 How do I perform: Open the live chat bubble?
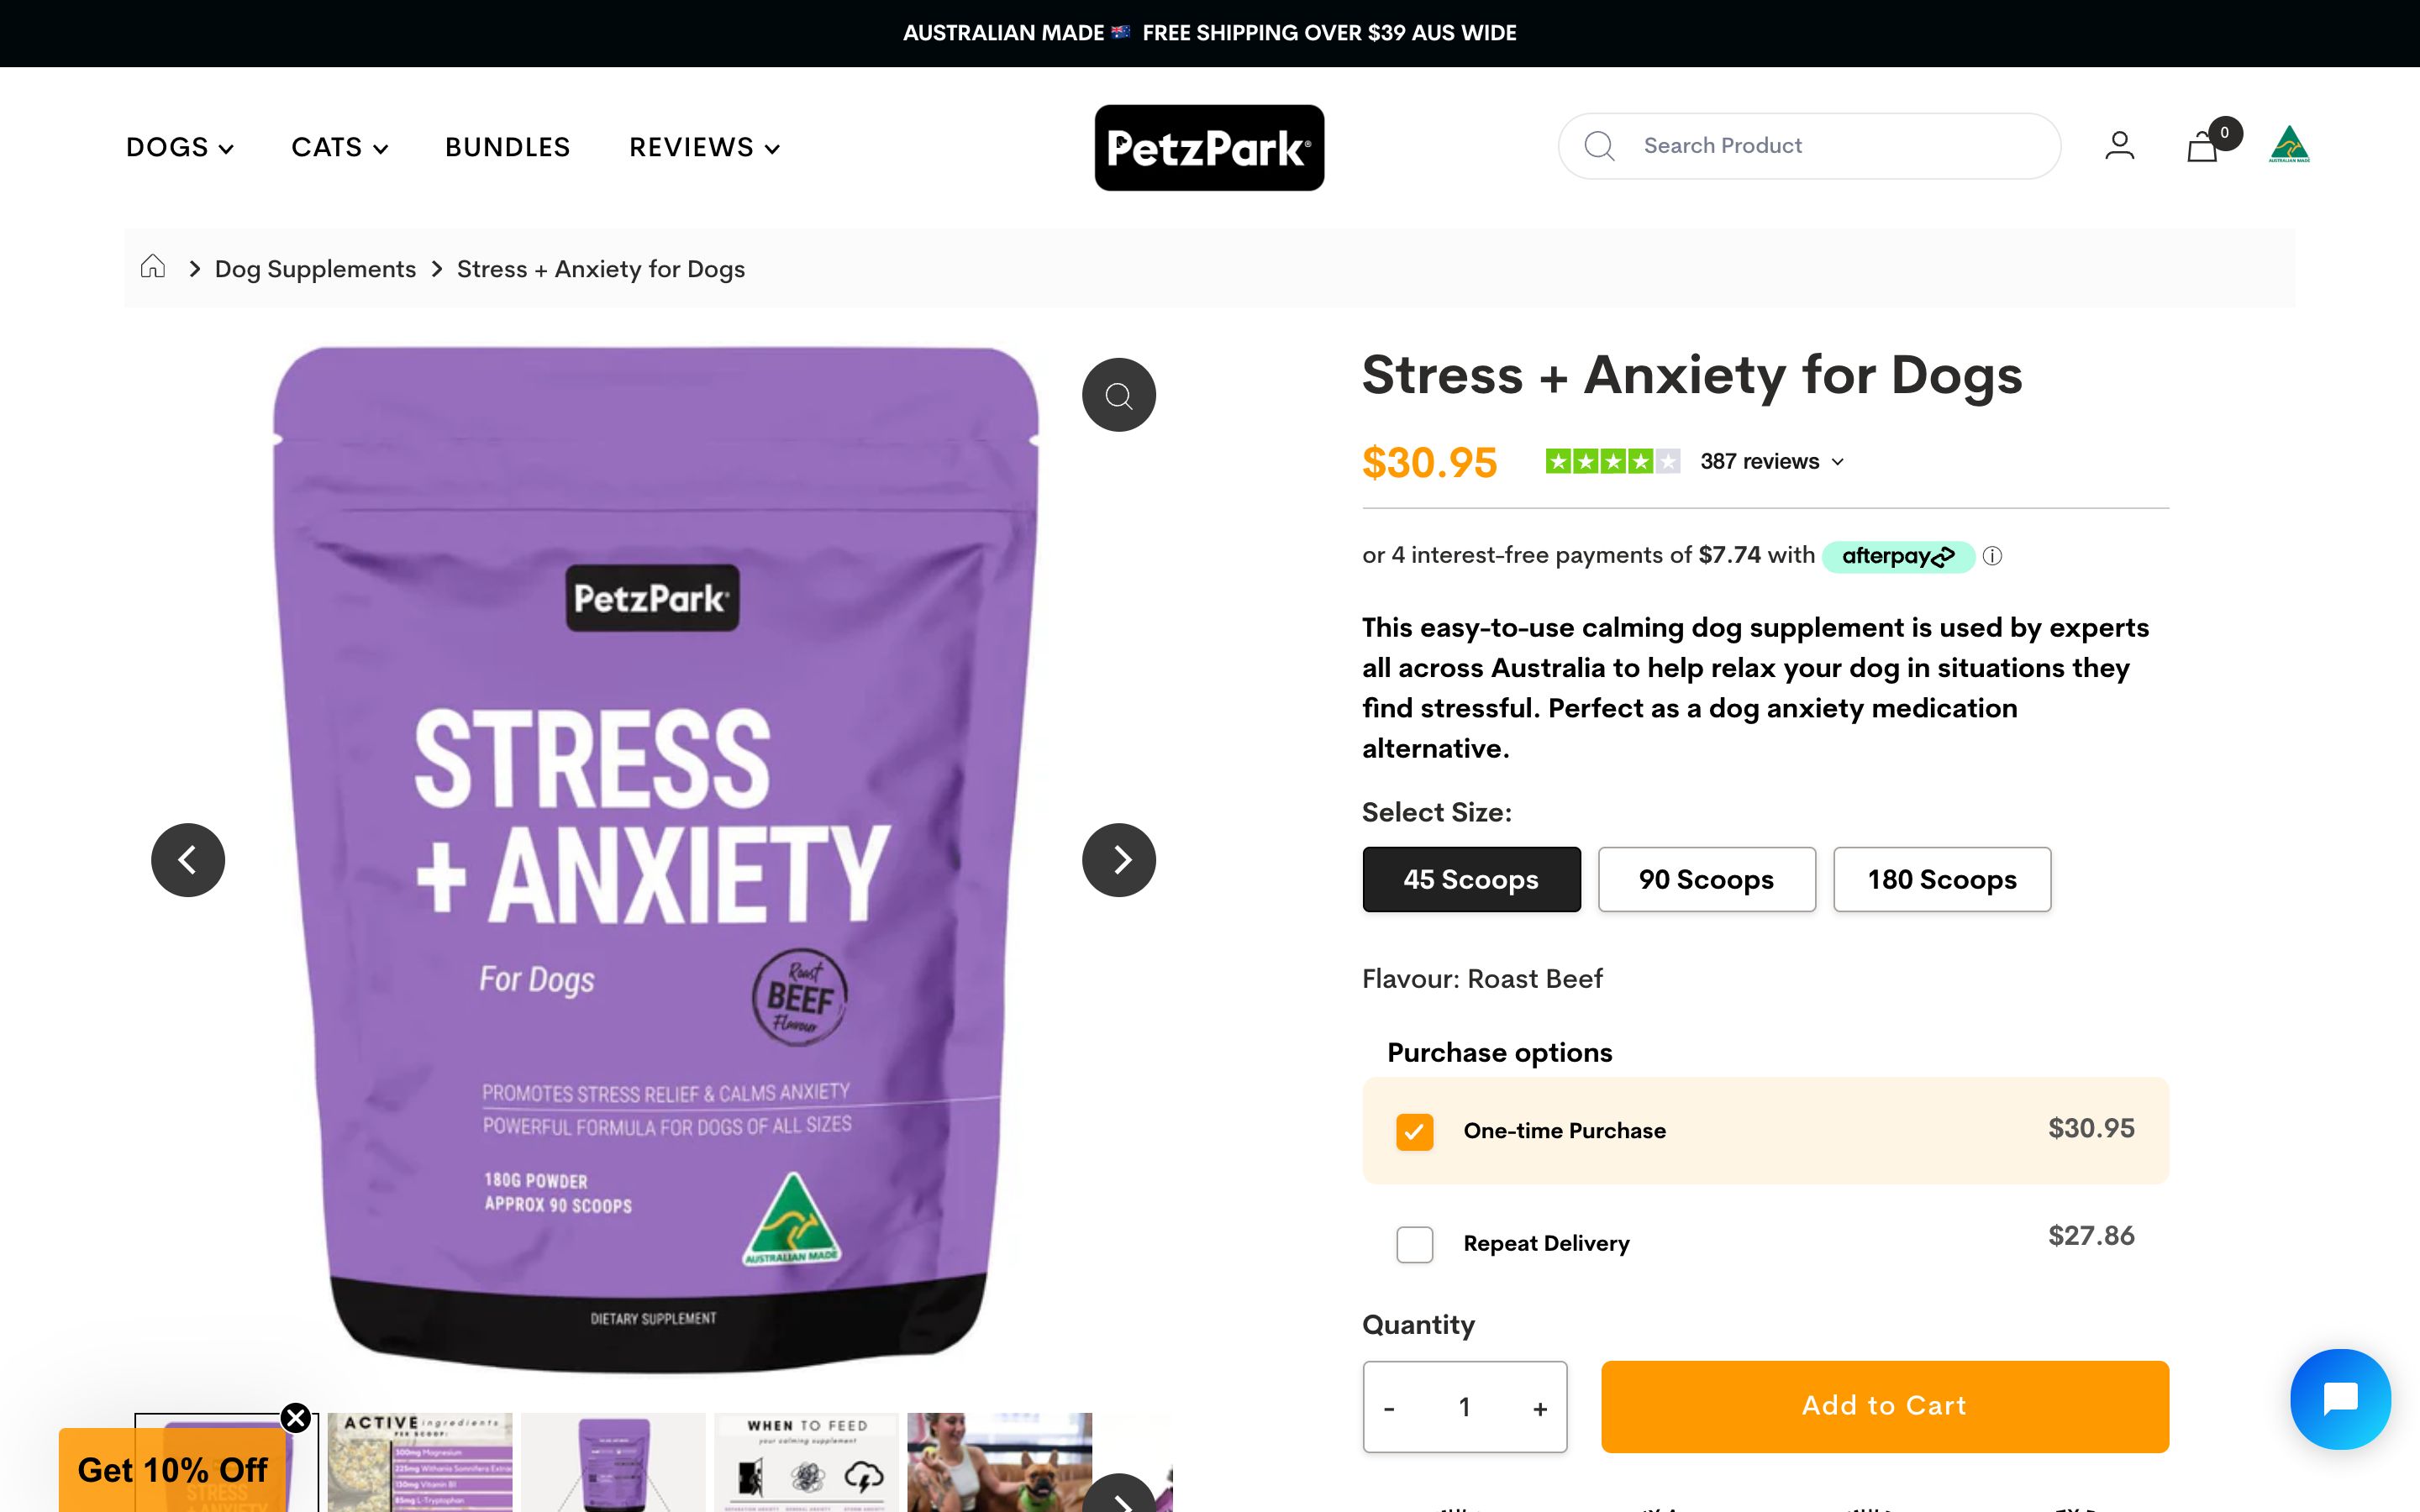[2340, 1399]
